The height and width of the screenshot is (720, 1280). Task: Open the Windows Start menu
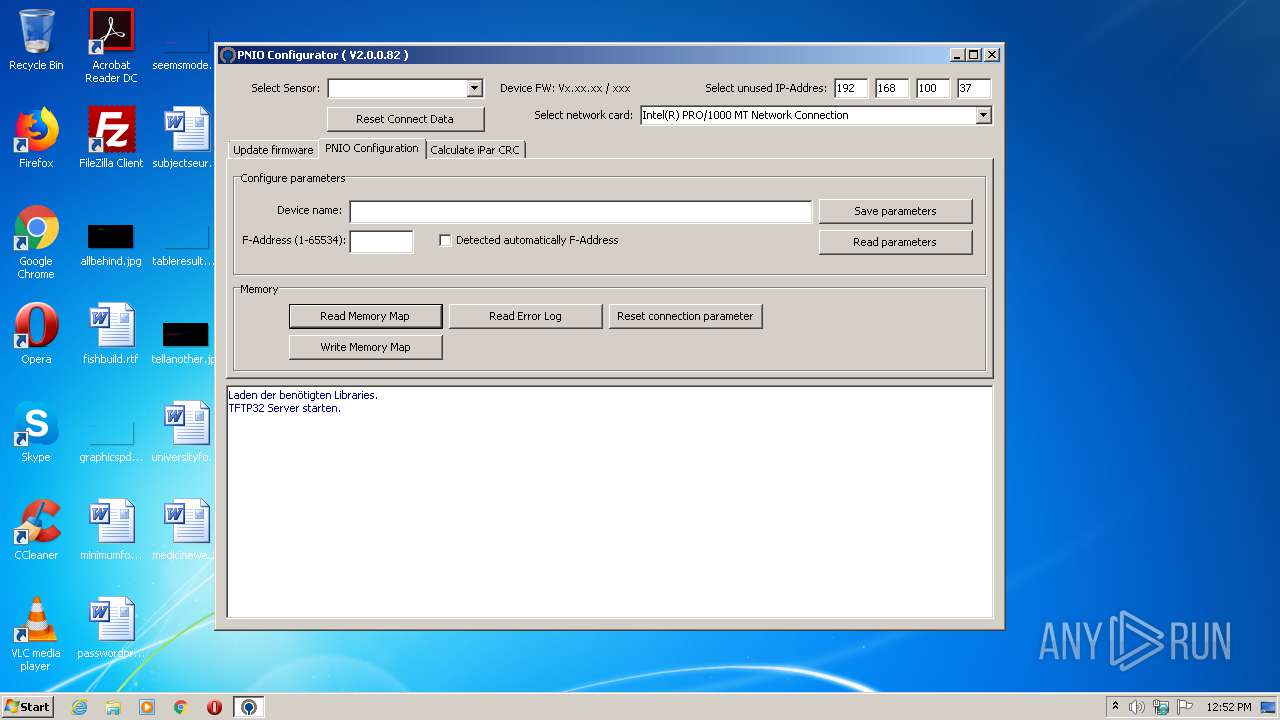[x=27, y=707]
